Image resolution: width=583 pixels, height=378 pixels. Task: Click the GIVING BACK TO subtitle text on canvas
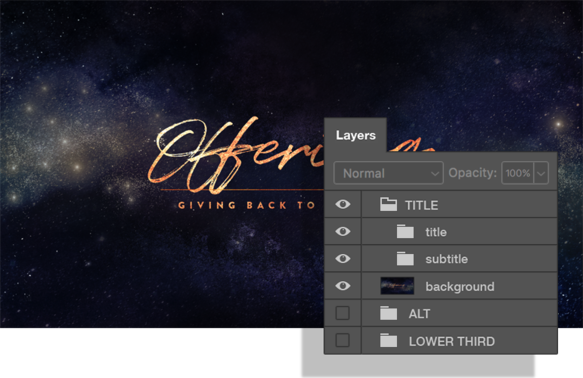tap(246, 205)
